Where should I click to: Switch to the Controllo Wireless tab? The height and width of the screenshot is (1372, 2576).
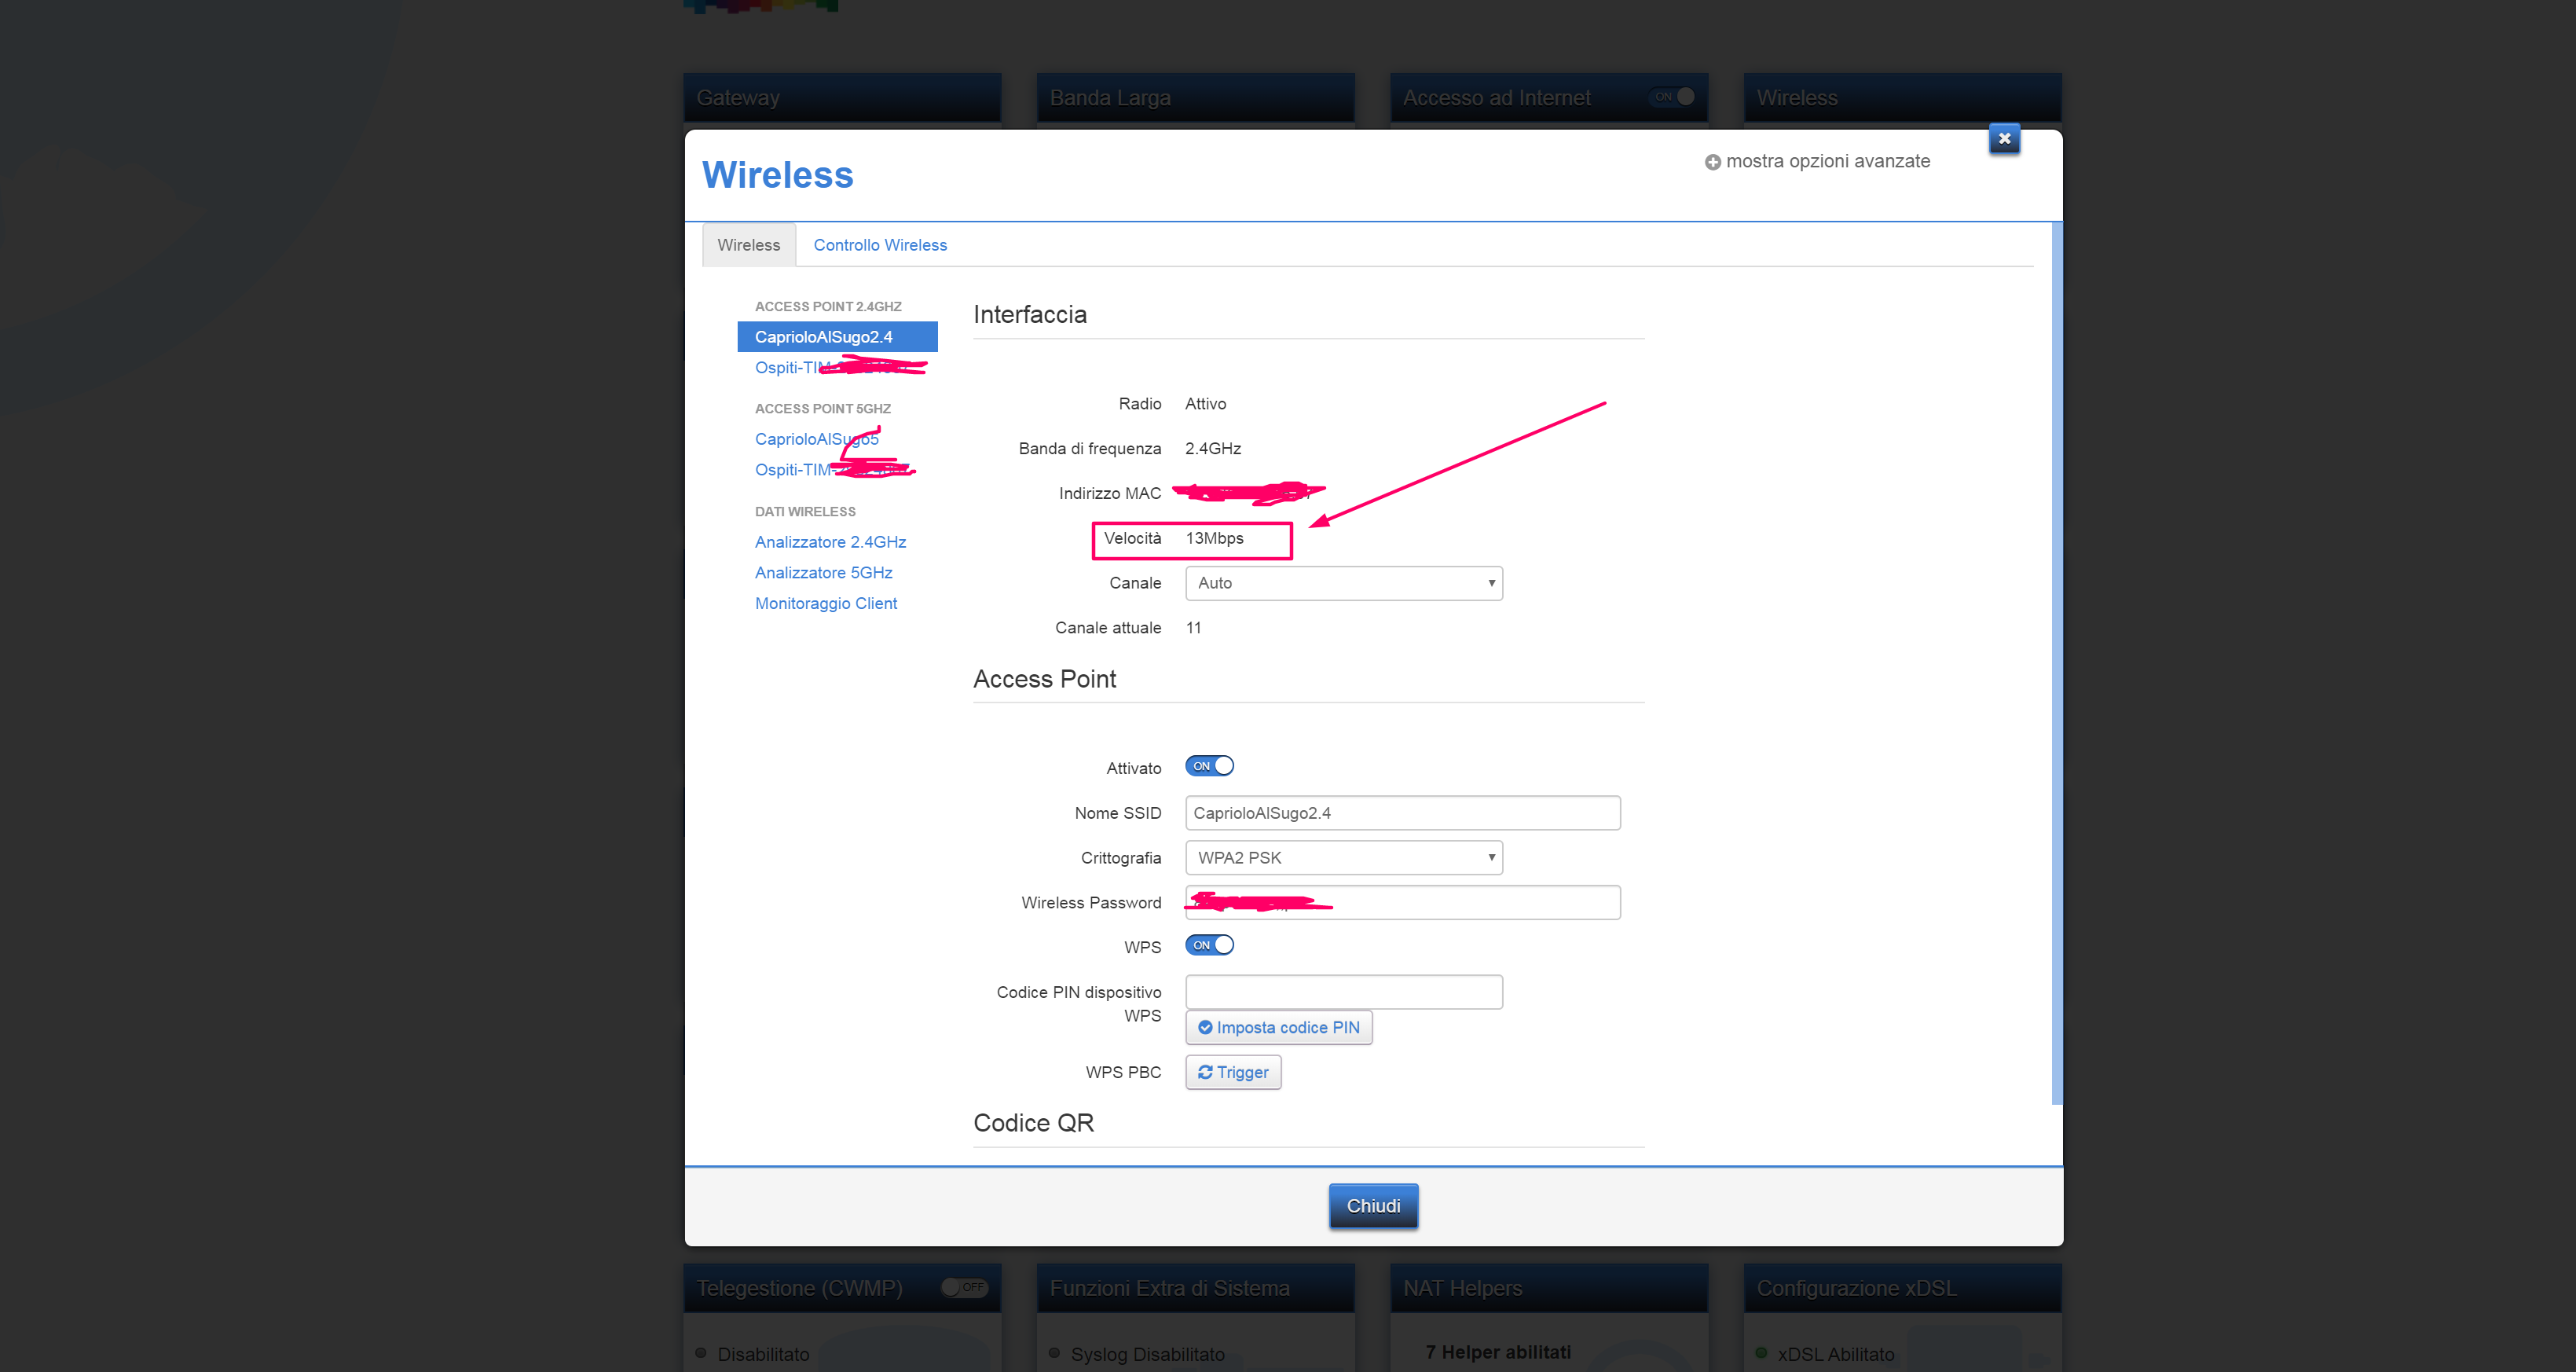[x=880, y=245]
